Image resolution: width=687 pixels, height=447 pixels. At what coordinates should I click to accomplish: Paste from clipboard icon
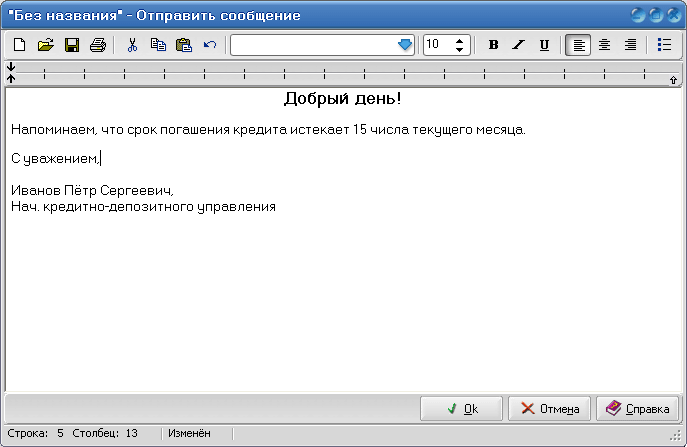(x=184, y=45)
